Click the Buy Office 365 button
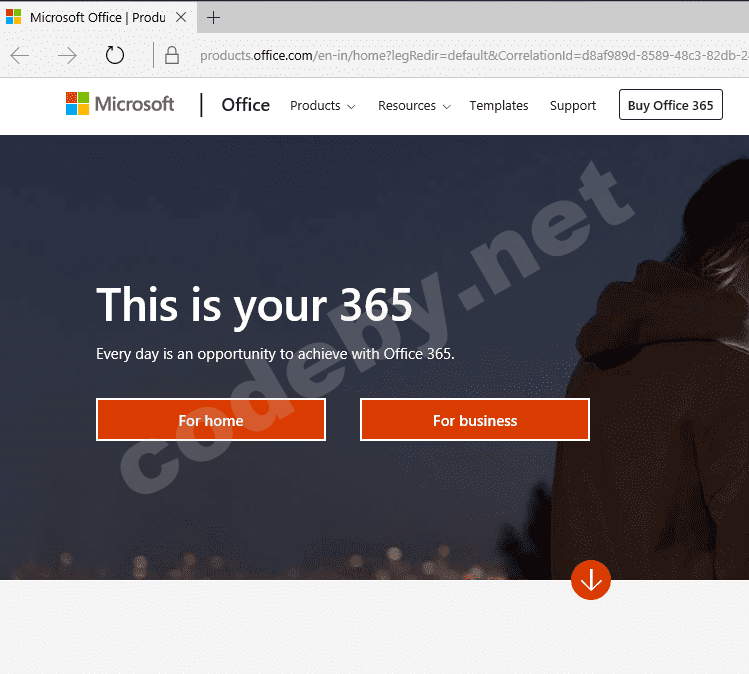Viewport: 749px width, 674px height. coord(671,105)
